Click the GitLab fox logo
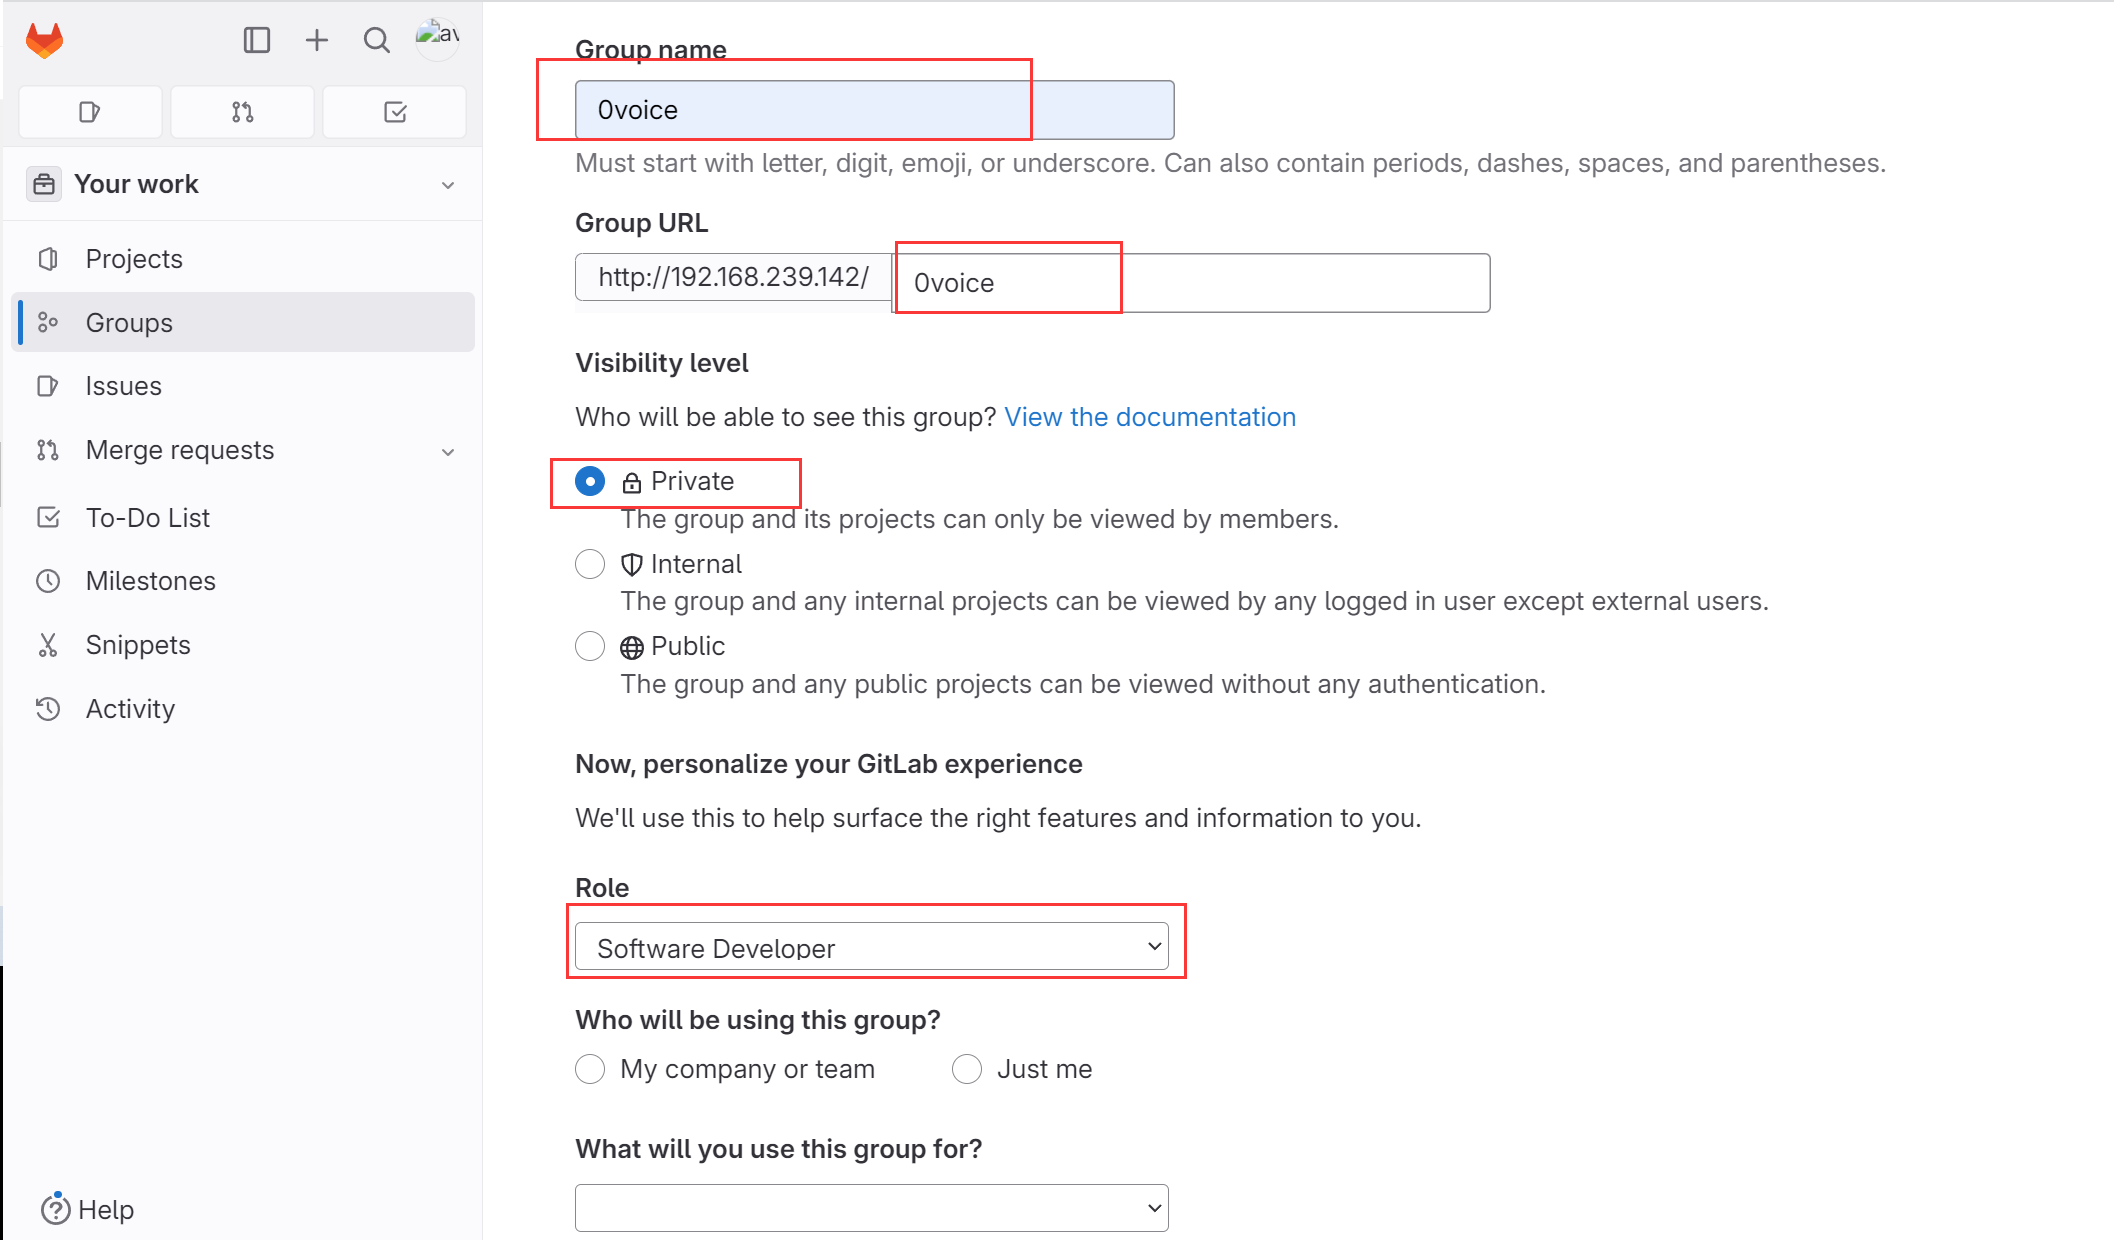The width and height of the screenshot is (2114, 1240). pyautogui.click(x=44, y=40)
